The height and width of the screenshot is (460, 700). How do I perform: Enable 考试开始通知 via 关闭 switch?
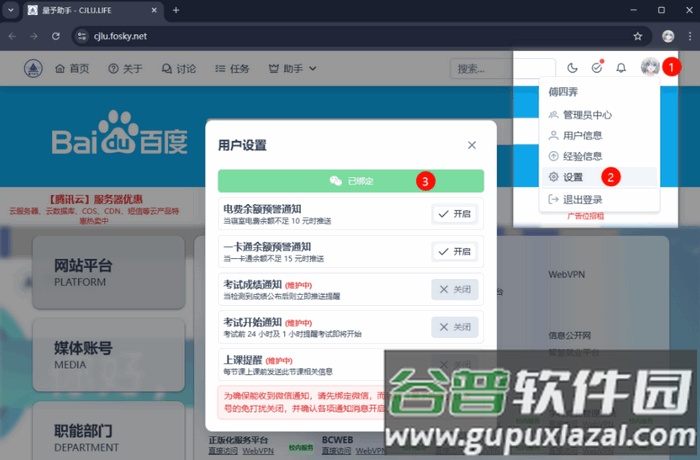point(455,327)
